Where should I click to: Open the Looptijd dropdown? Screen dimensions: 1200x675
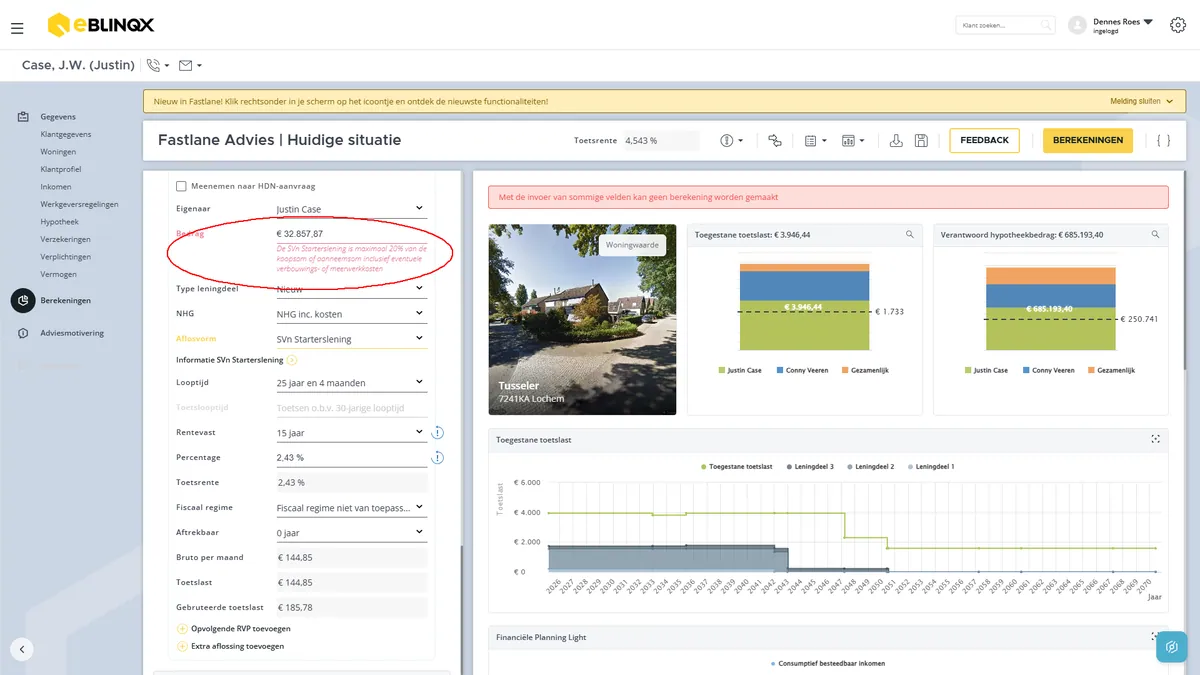tap(351, 383)
